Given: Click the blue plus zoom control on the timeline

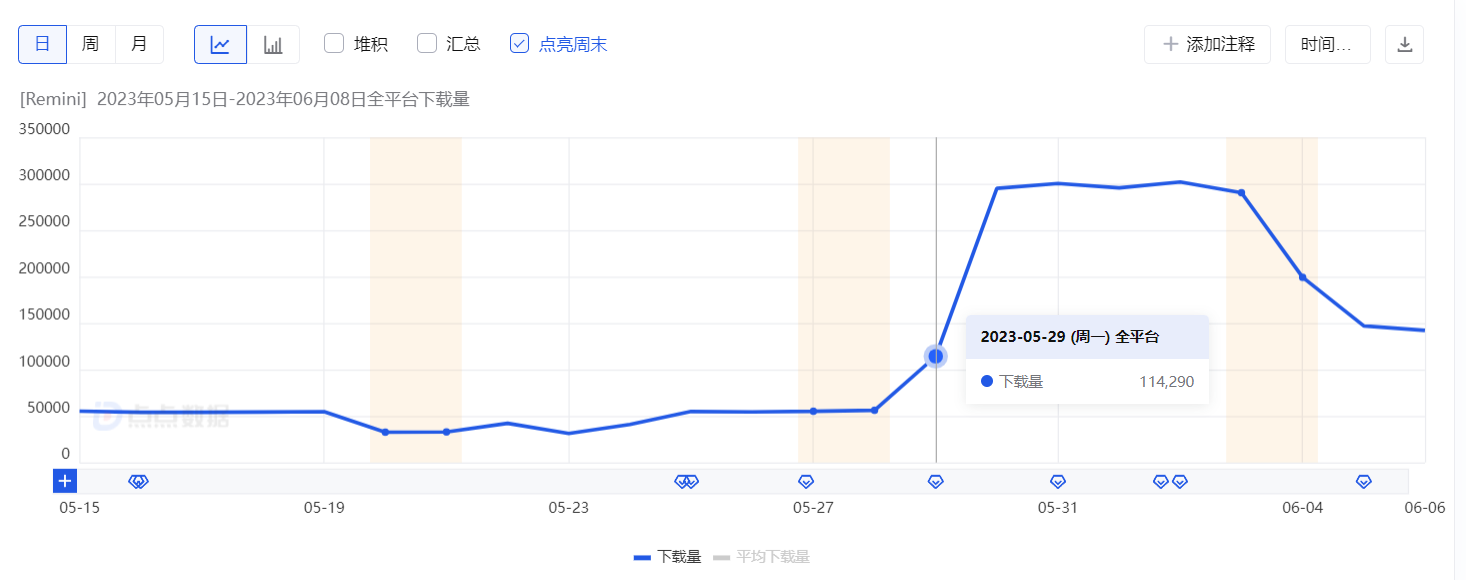Looking at the screenshot, I should pyautogui.click(x=65, y=481).
